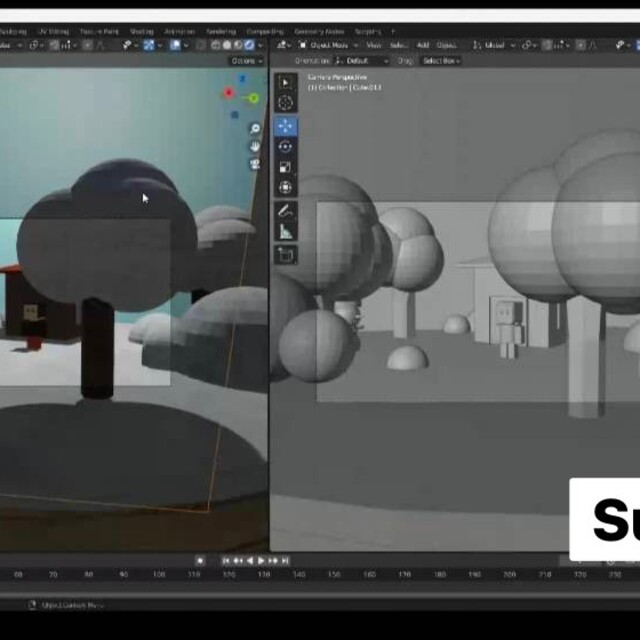640x640 pixels.
Task: Switch to the Geometry Nodes workspace tab
Action: tap(319, 31)
